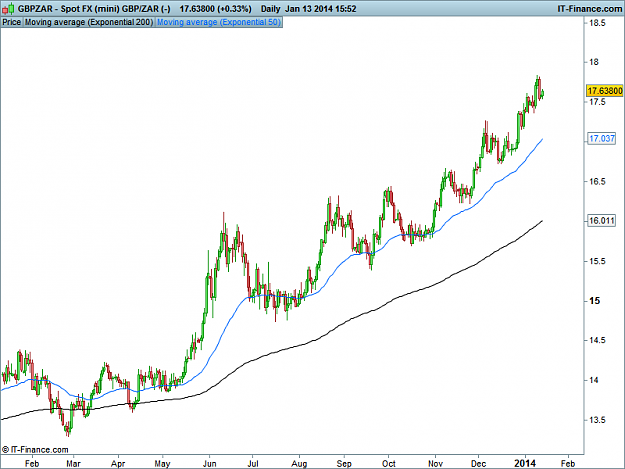Click the yellow 17.63800 price marker
The image size is (625, 469).
coord(605,91)
